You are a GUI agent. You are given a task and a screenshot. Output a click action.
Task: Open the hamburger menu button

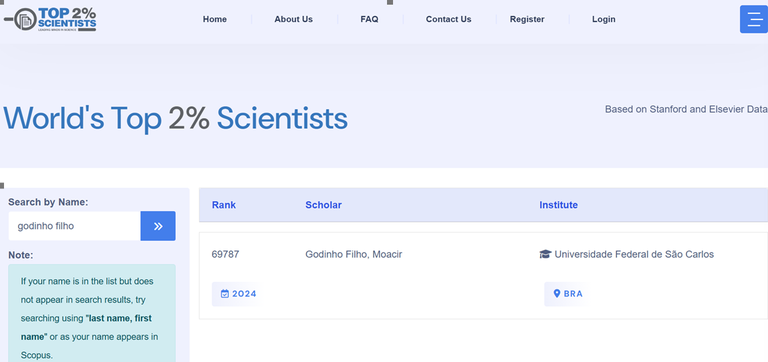coord(754,19)
